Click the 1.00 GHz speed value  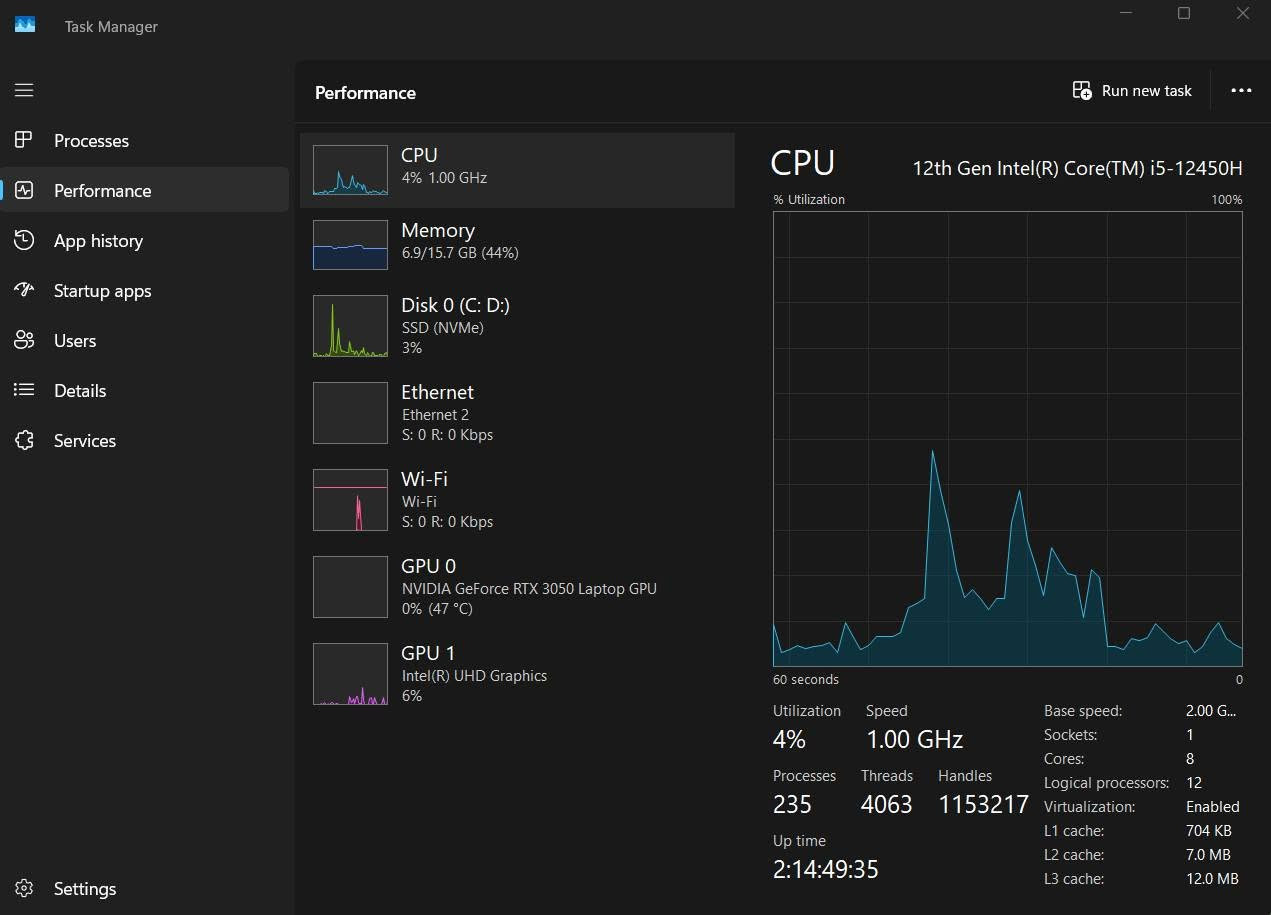pyautogui.click(x=914, y=739)
